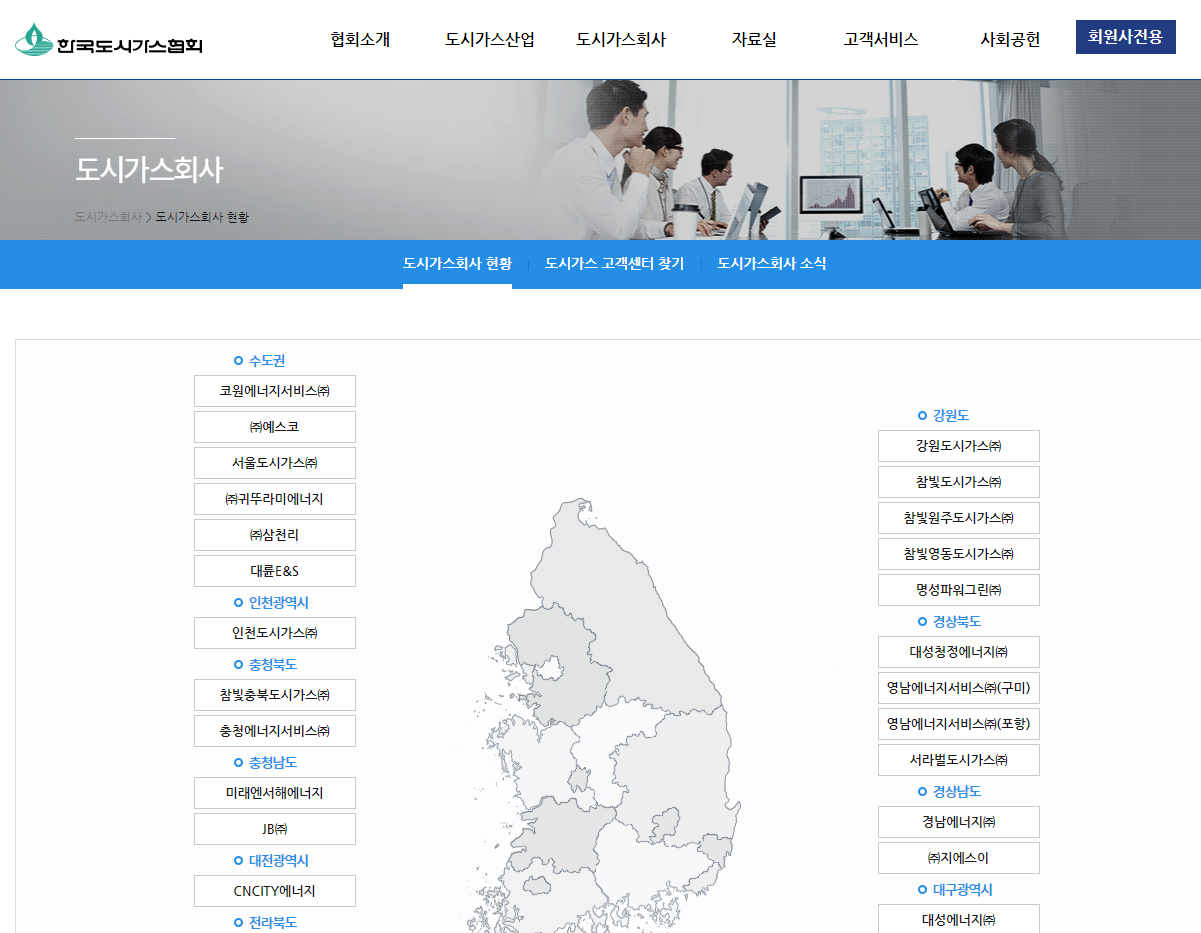Open 영남에너지서비스㈜(포항) company

959,724
